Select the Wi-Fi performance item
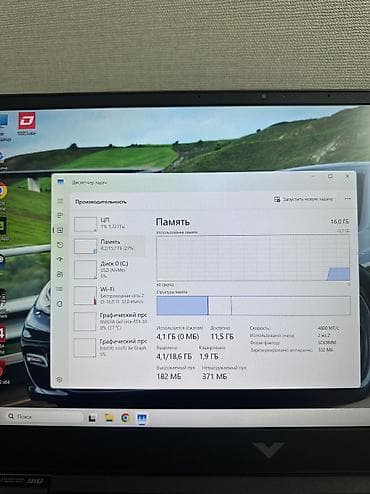Viewport: 370px width, 494px height. point(109,295)
